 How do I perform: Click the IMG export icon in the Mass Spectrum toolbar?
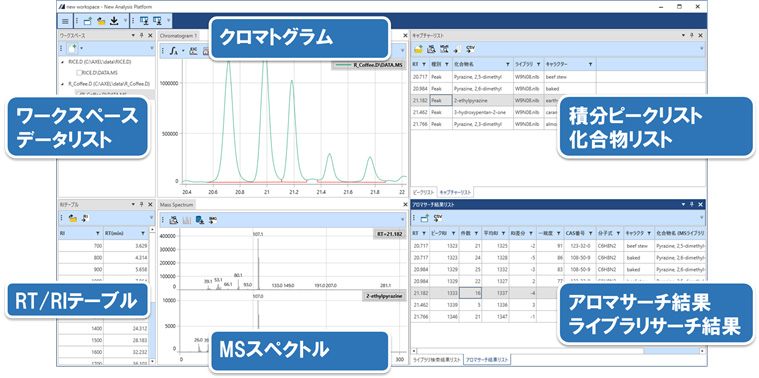[x=213, y=220]
